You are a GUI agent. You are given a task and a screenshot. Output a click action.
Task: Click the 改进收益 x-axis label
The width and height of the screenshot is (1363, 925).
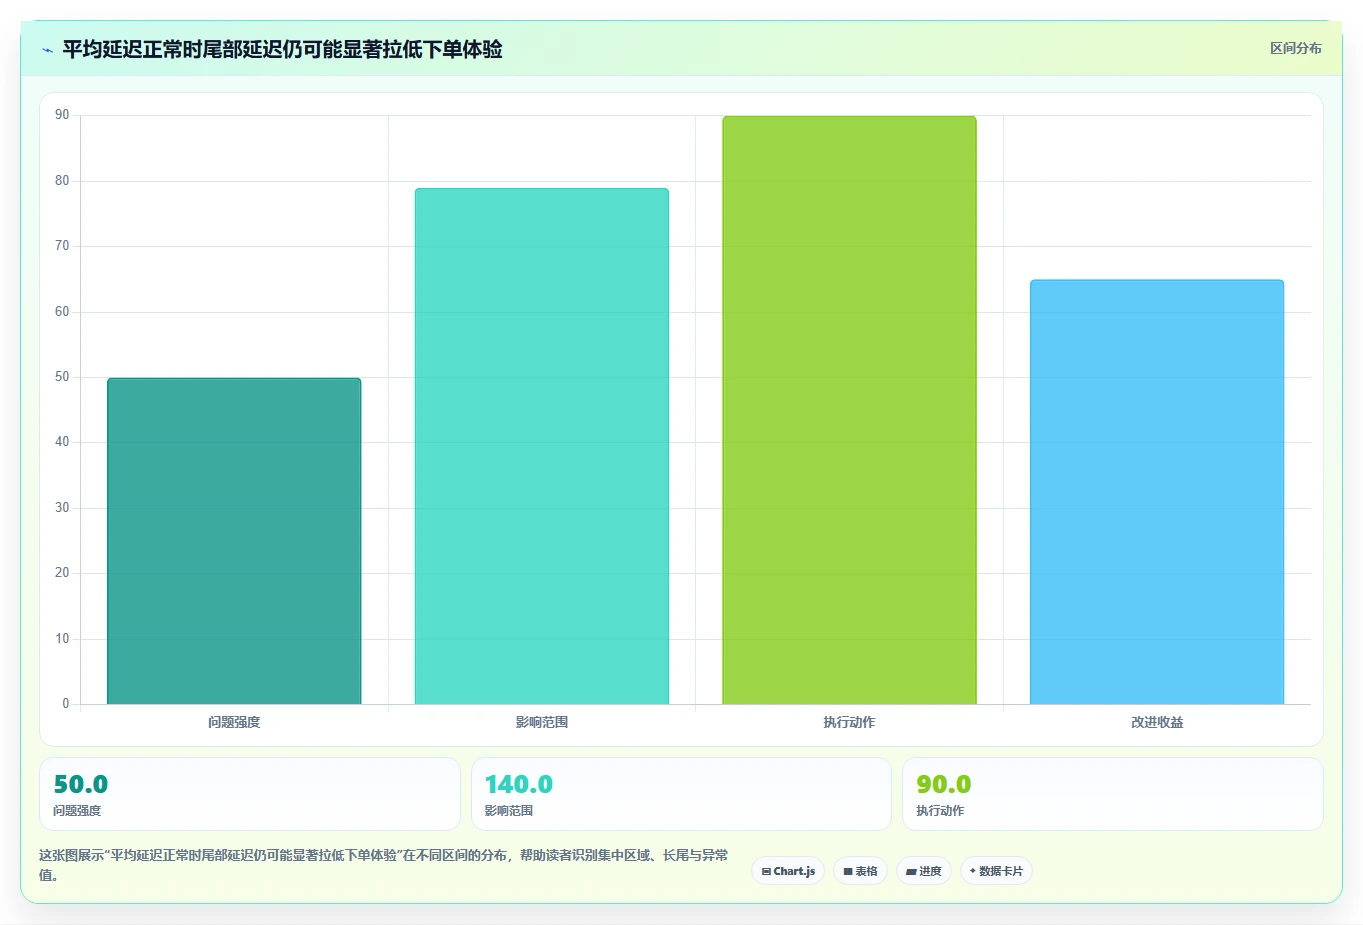(x=1157, y=722)
